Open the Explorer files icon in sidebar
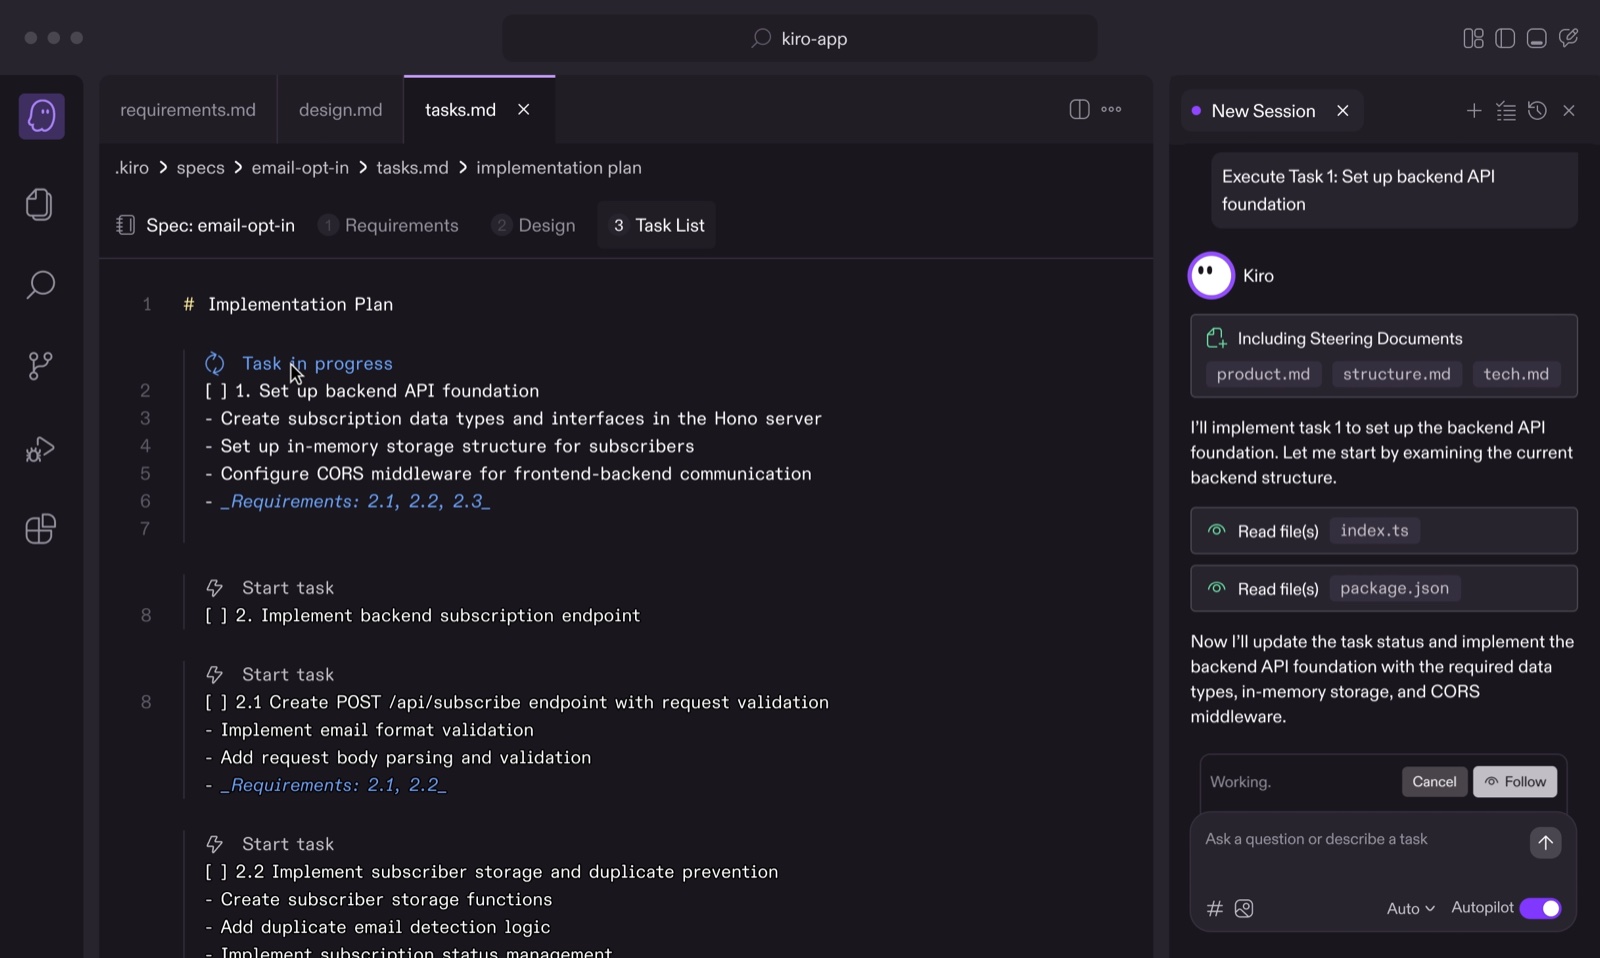Viewport: 1600px width, 958px height. pyautogui.click(x=40, y=205)
